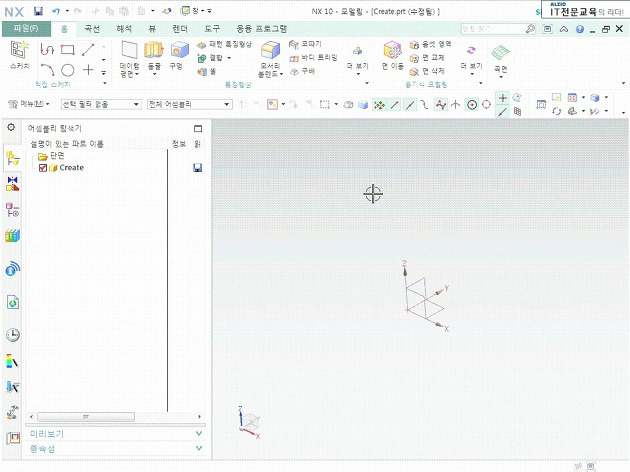Screen dimensions: 630x472
Task: Launch the Edge Blend (모서리 블렌드) tool
Action: tap(270, 59)
